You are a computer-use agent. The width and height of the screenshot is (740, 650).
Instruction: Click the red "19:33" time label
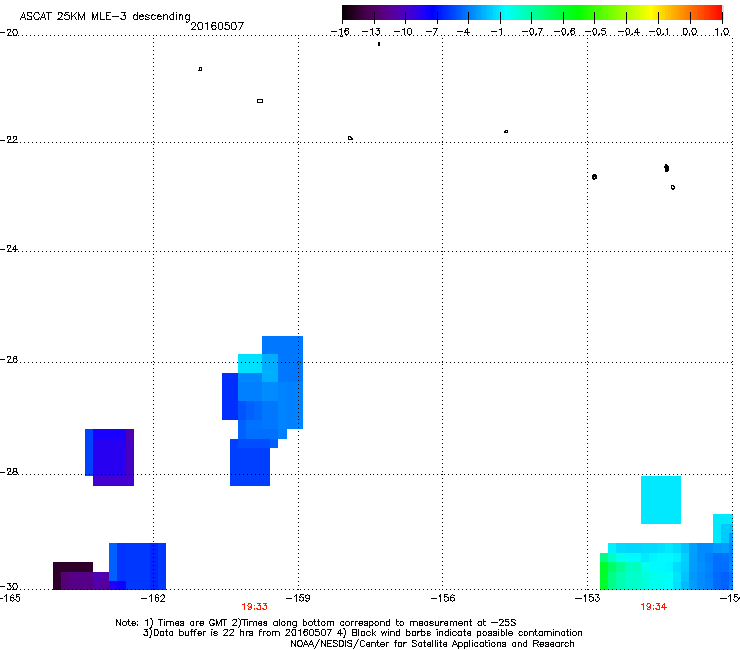pos(254,607)
